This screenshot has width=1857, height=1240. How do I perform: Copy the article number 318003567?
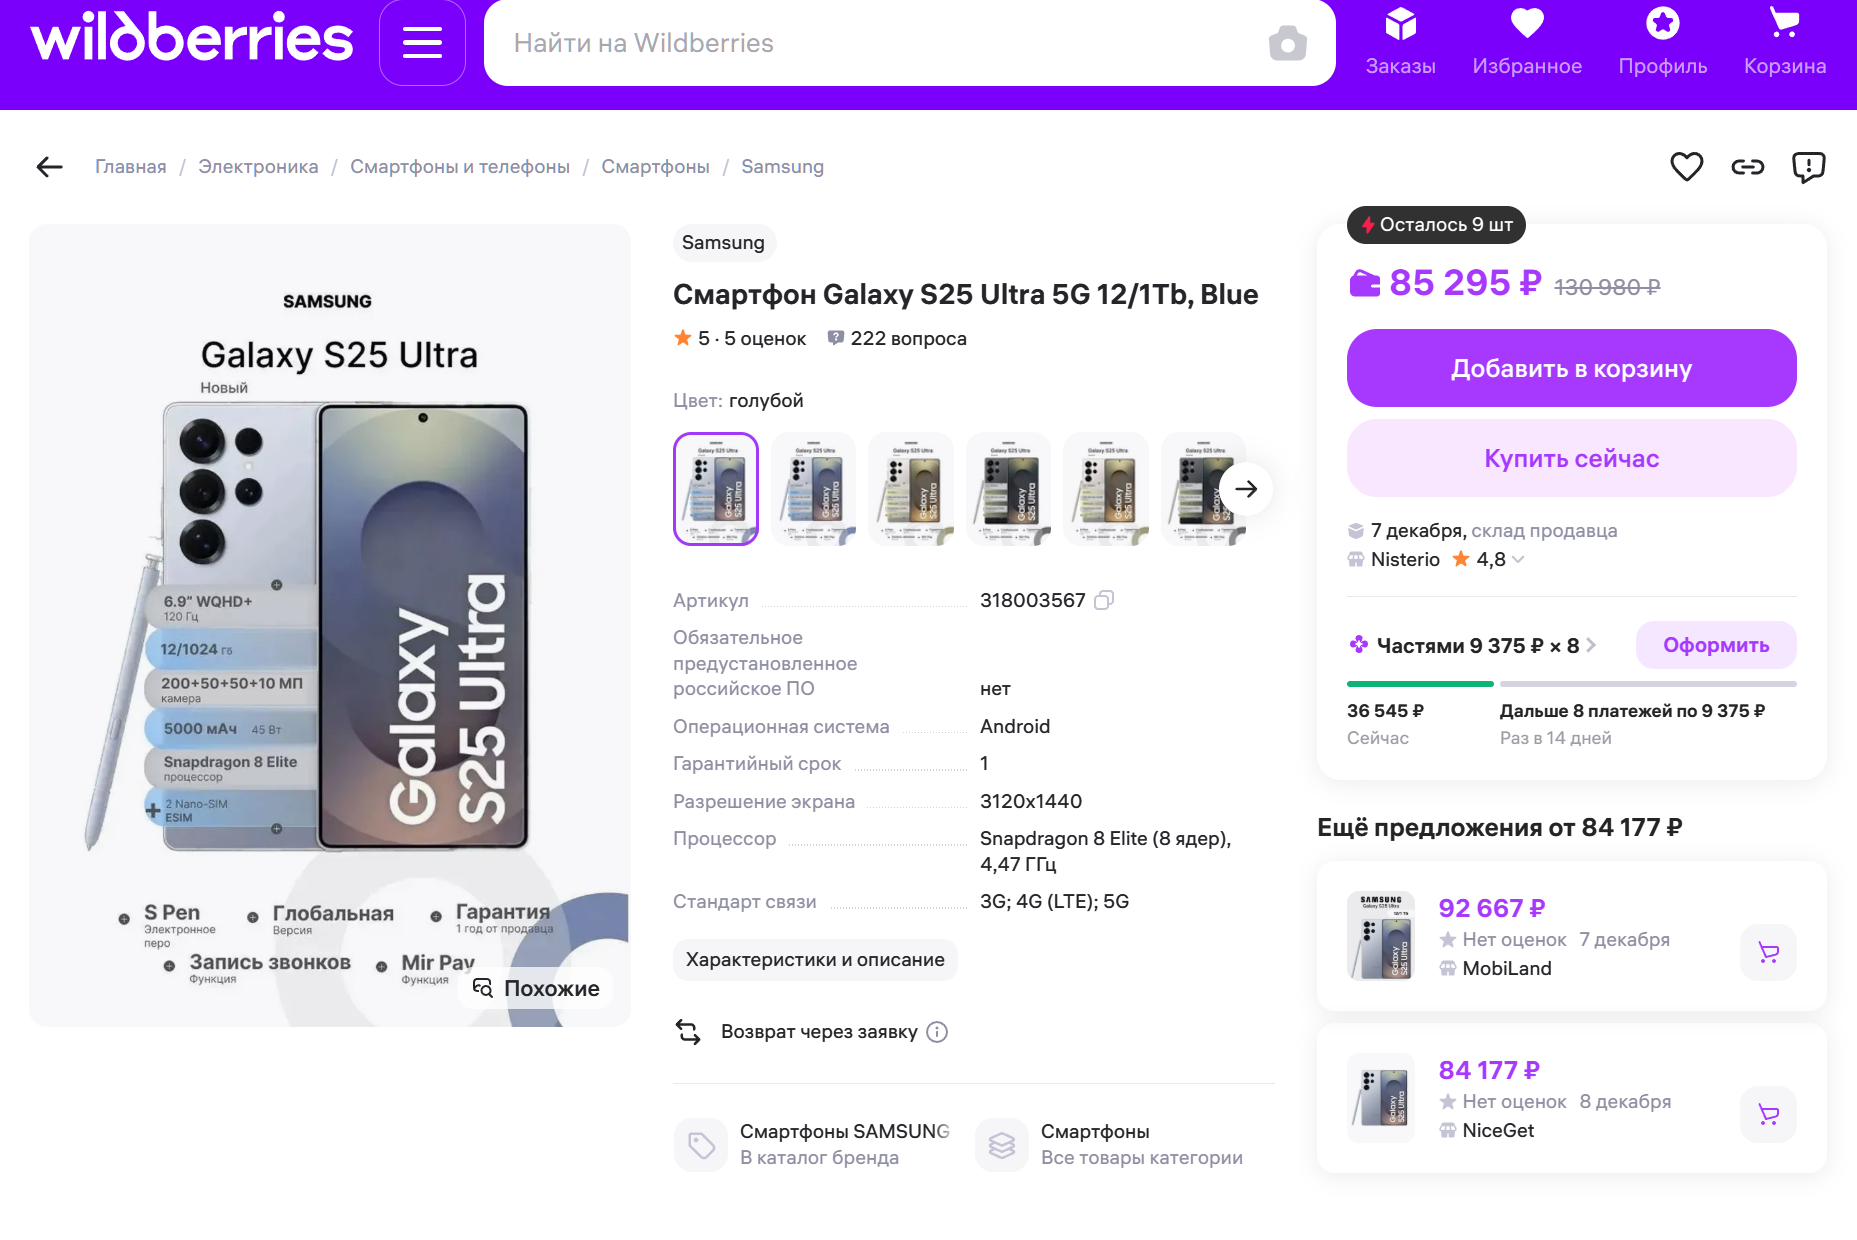click(x=1104, y=600)
